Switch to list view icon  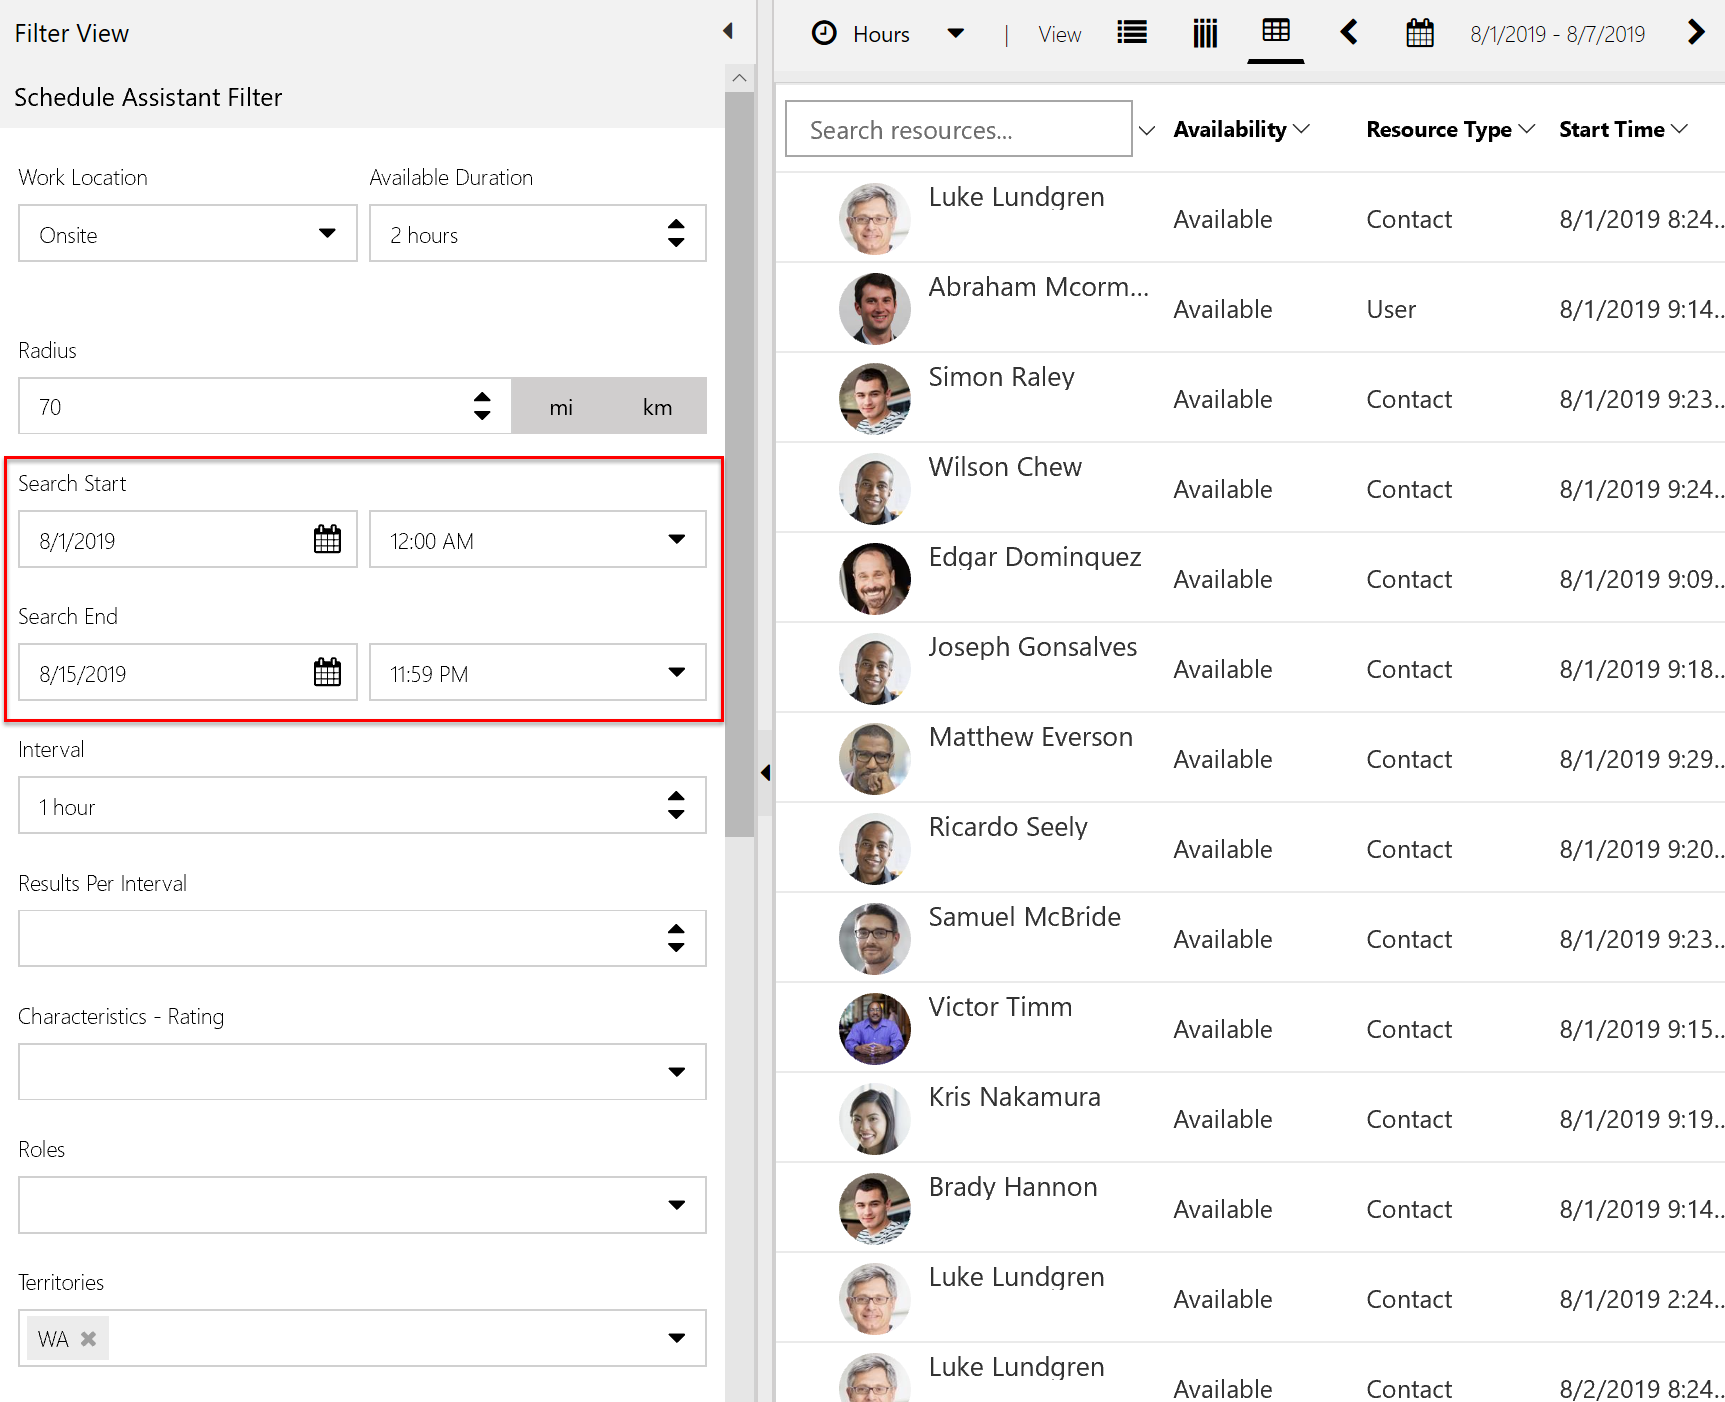pyautogui.click(x=1132, y=33)
